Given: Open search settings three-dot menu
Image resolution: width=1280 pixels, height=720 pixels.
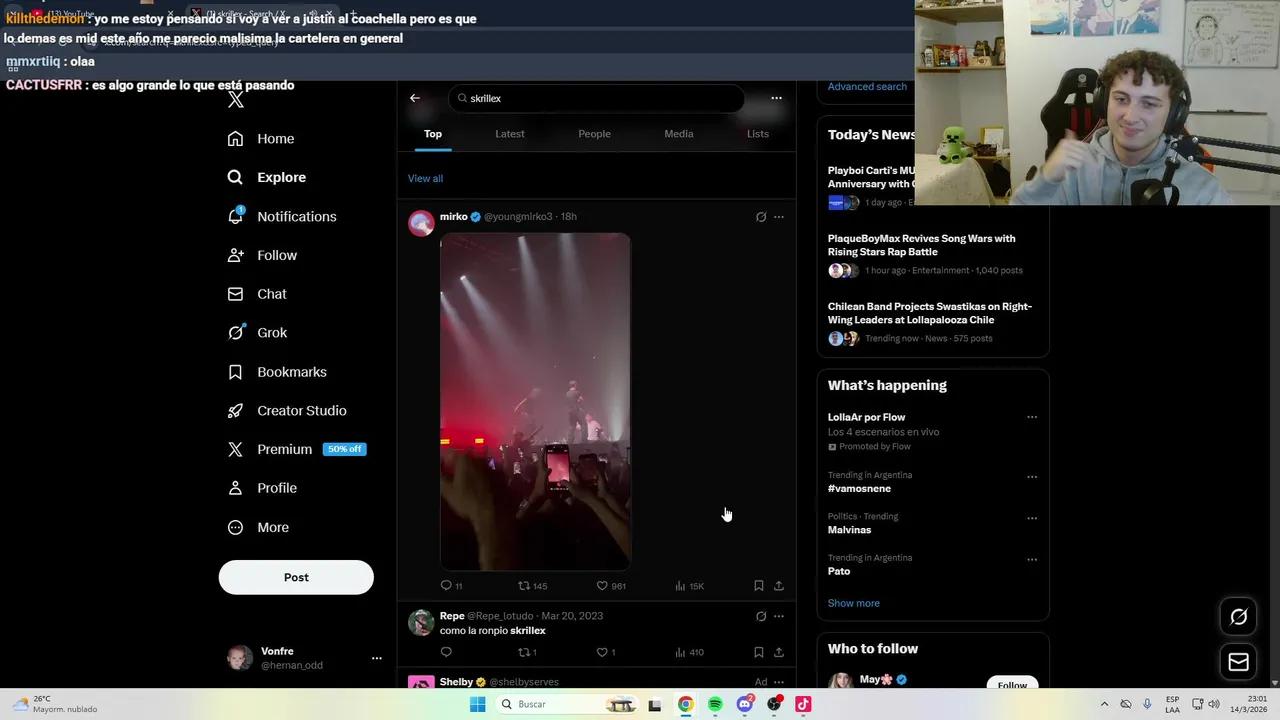Looking at the screenshot, I should point(776,98).
